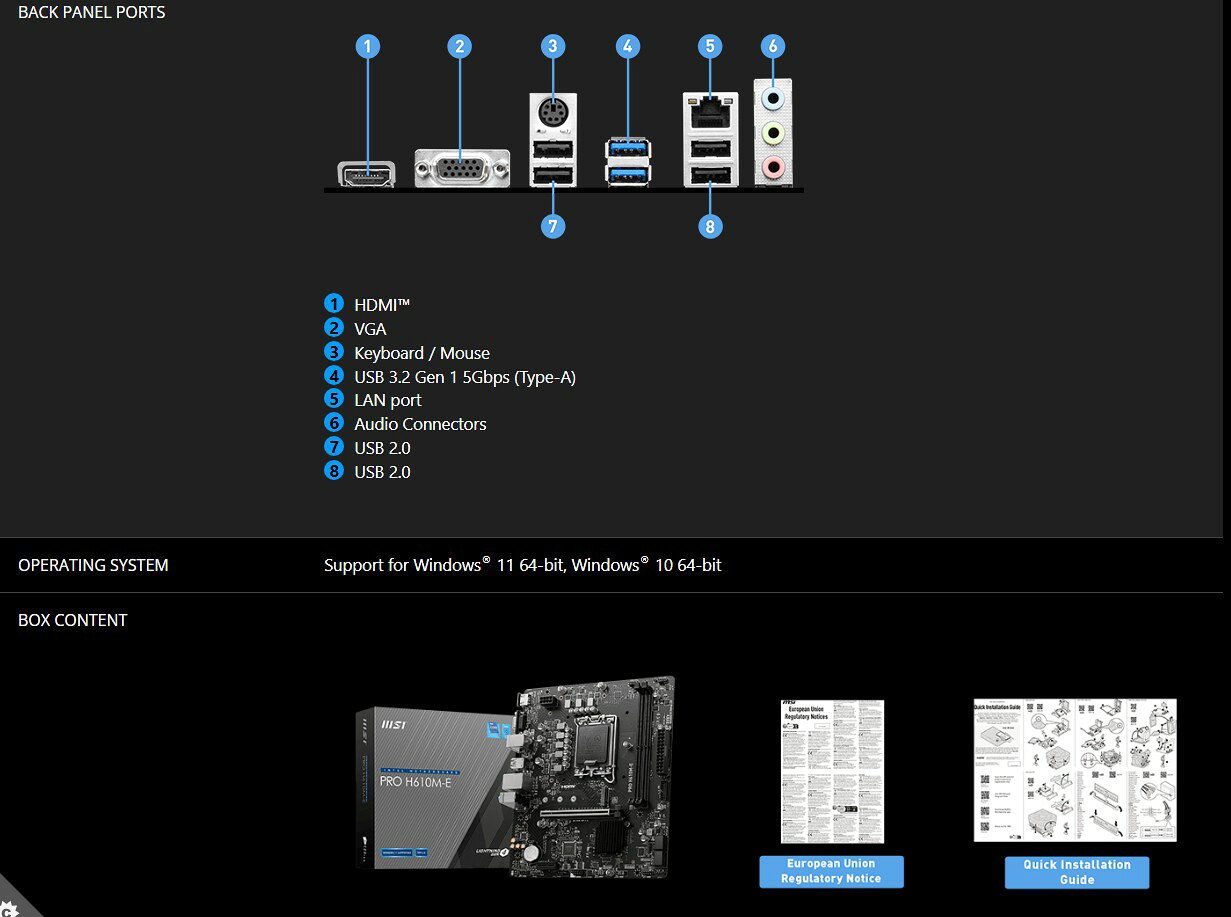1231x917 pixels.
Task: Click the "HDMI™" legend text
Action: tap(382, 305)
